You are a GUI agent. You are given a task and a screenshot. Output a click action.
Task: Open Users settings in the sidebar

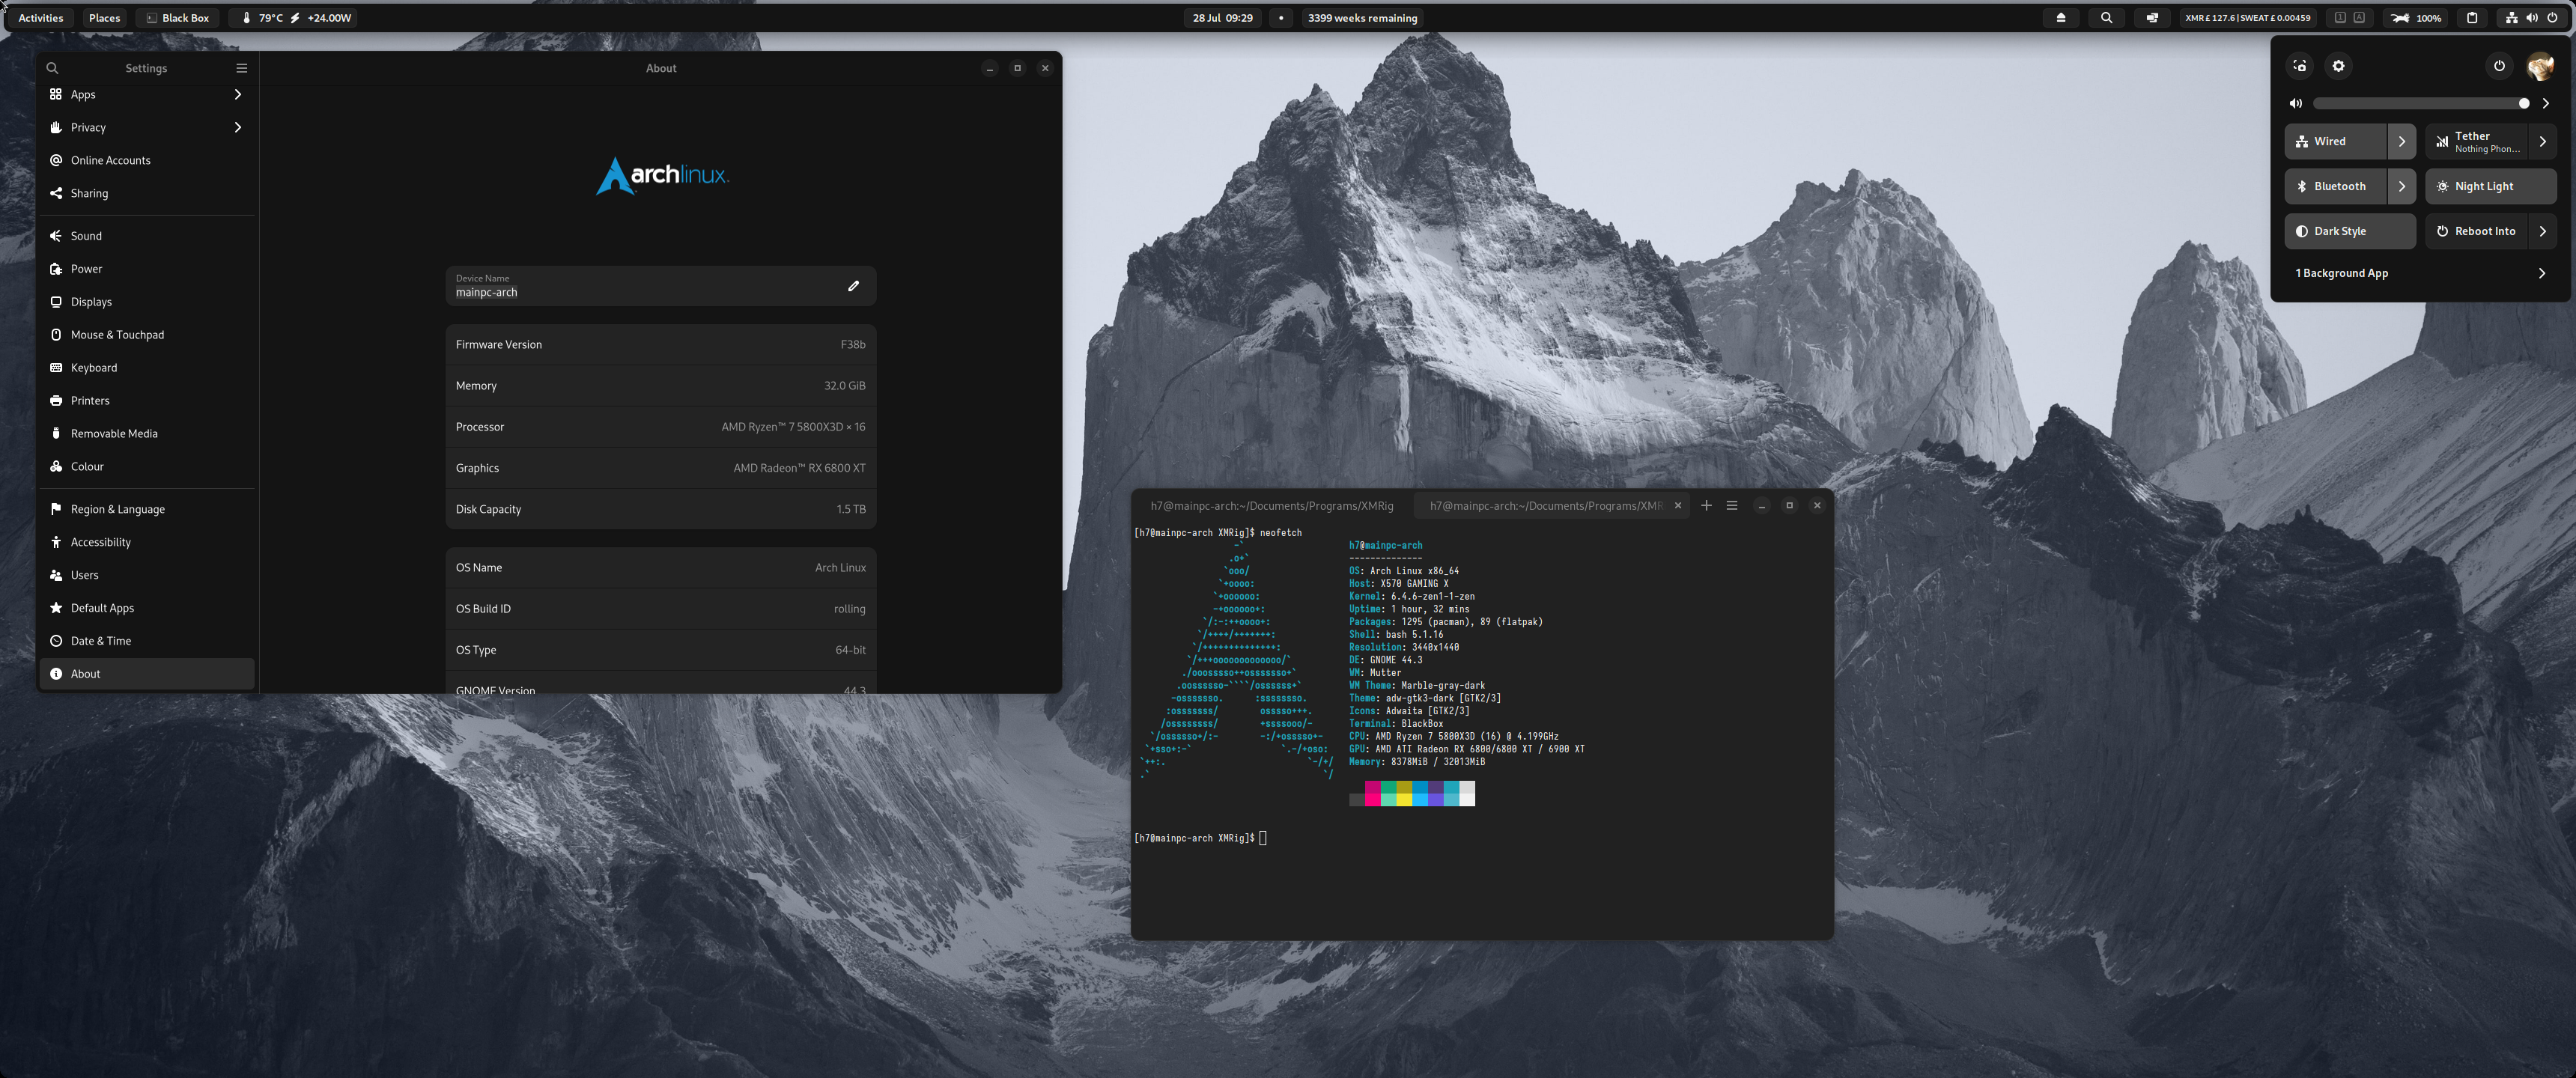pos(147,575)
